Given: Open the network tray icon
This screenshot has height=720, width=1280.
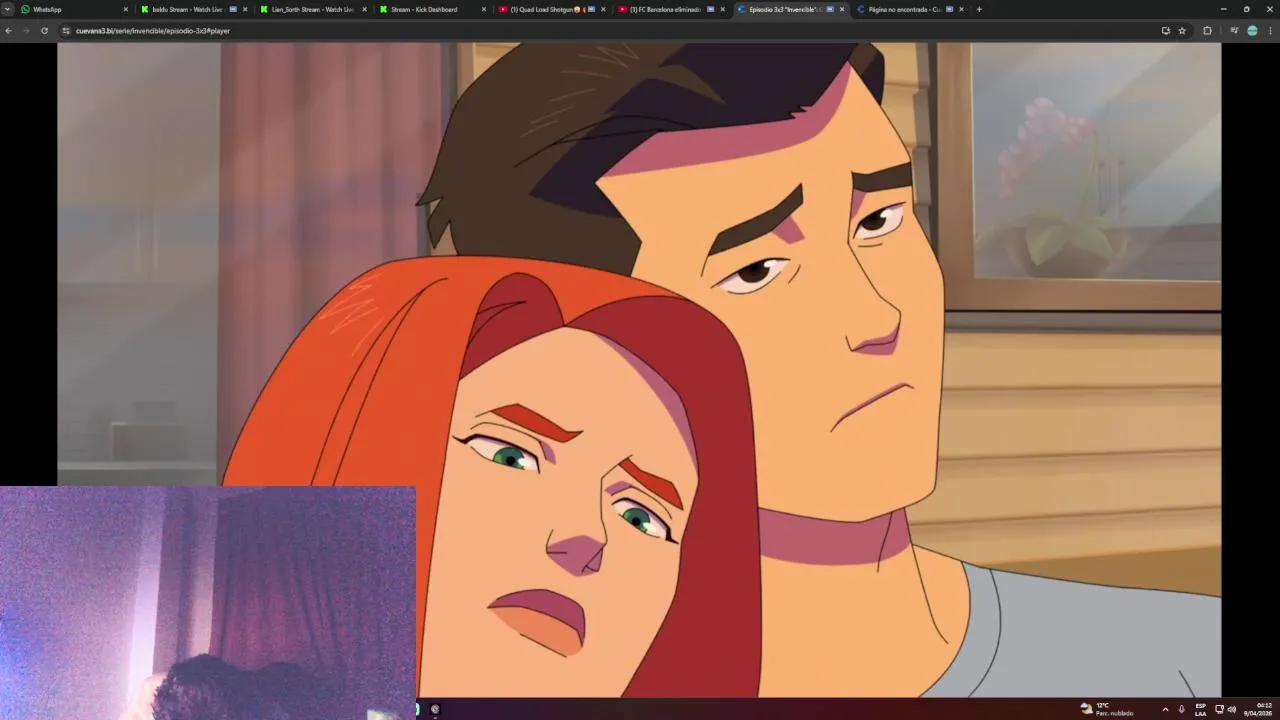Looking at the screenshot, I should (x=1219, y=709).
